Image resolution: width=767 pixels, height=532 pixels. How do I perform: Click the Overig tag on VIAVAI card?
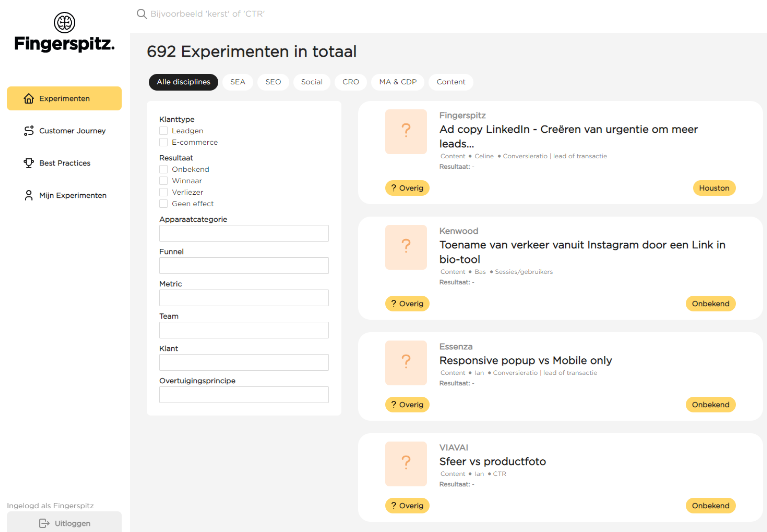coord(407,506)
